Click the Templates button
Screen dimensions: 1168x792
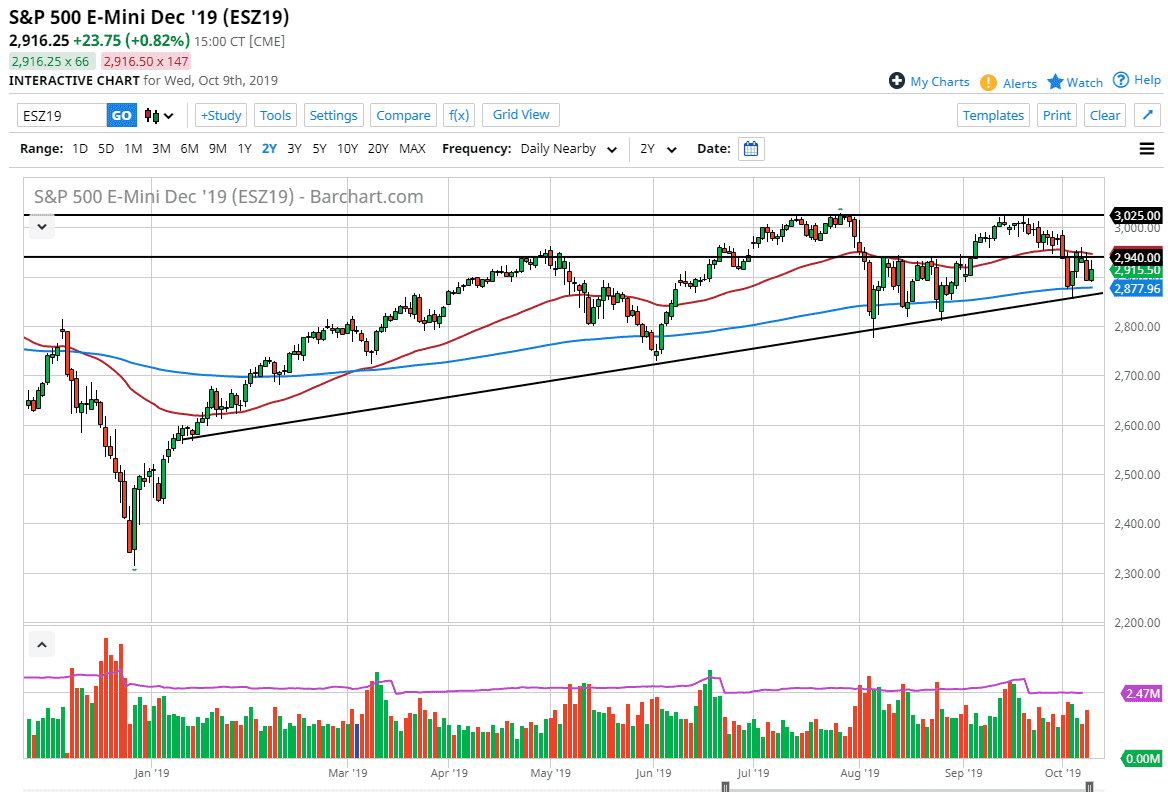pos(993,115)
